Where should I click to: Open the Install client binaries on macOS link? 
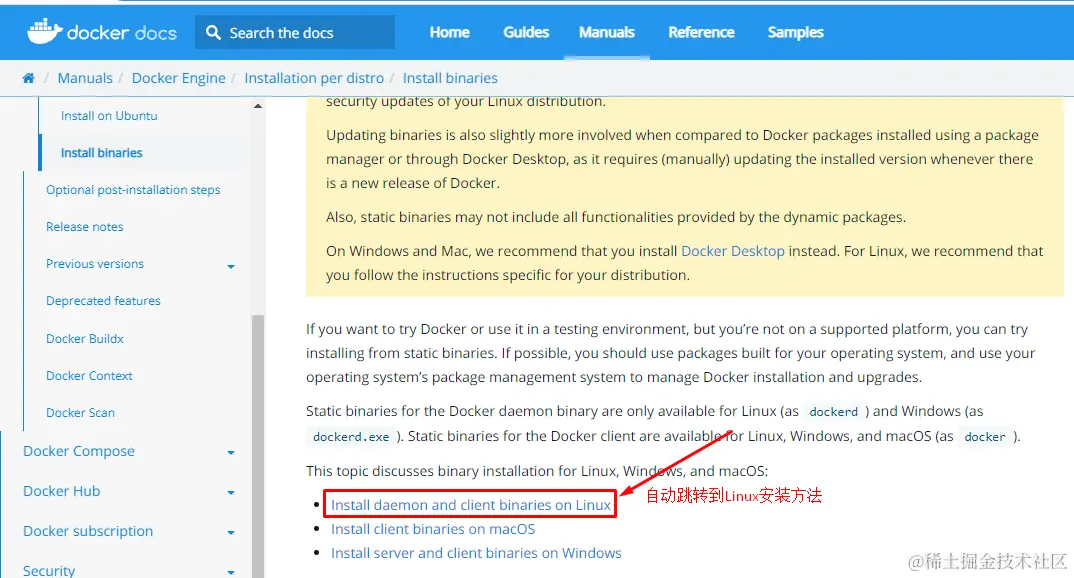tap(433, 529)
